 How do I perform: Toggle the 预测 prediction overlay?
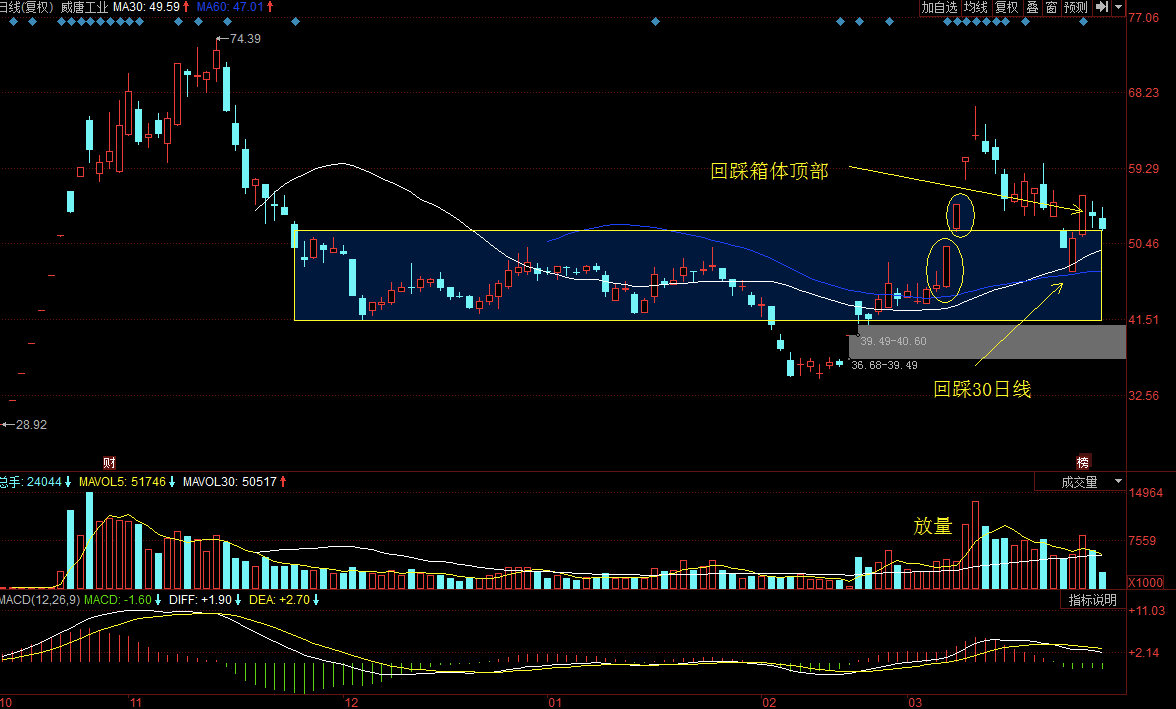point(1076,7)
